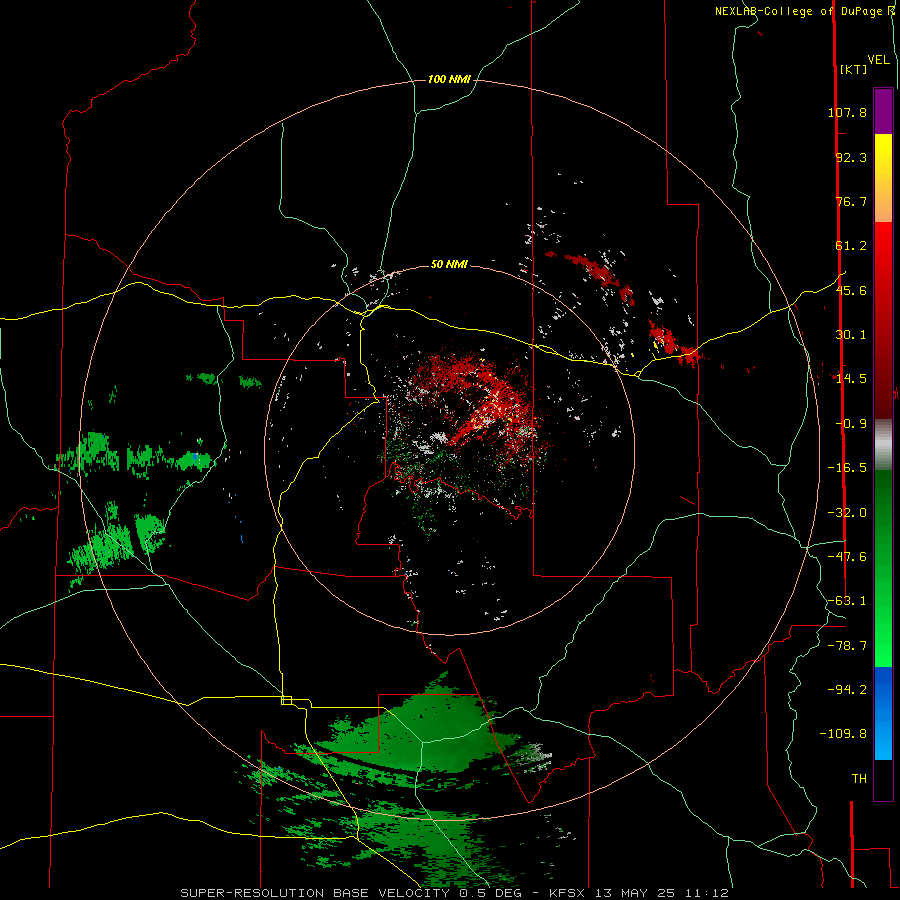Screen dimensions: 900x900
Task: Select the 76.7 value on velocity scale
Action: coord(851,201)
